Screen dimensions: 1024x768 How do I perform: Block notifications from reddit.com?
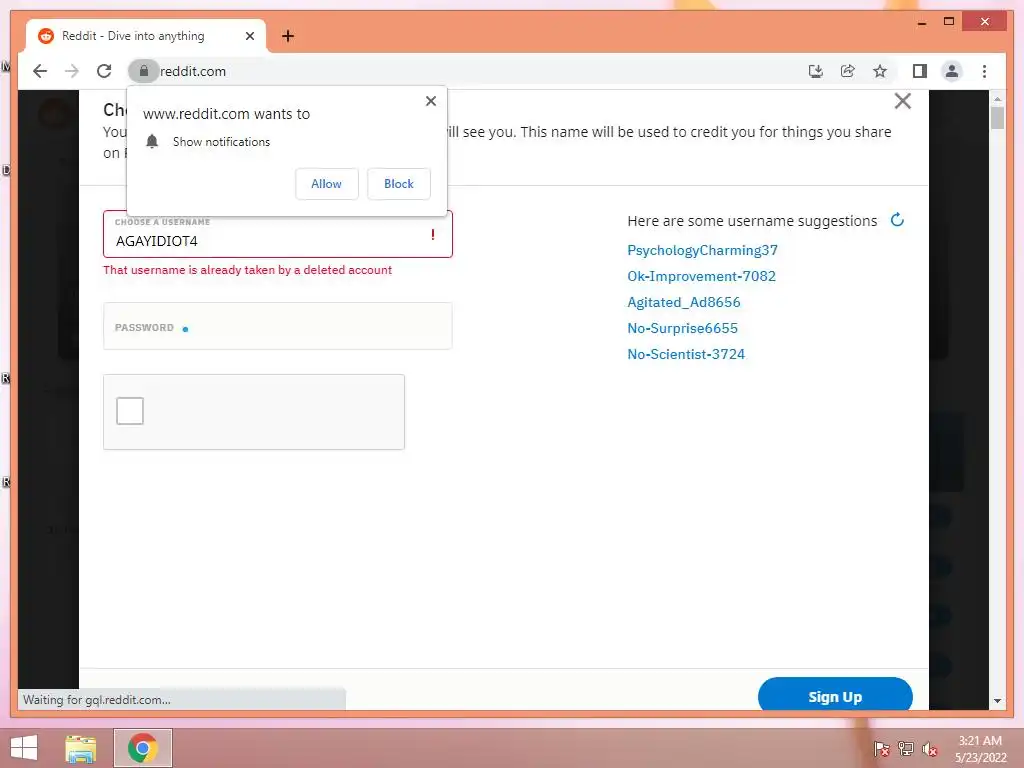coord(398,184)
